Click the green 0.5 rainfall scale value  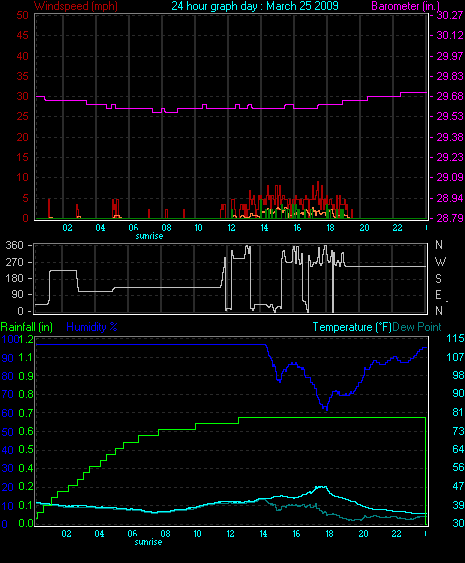click(26, 450)
